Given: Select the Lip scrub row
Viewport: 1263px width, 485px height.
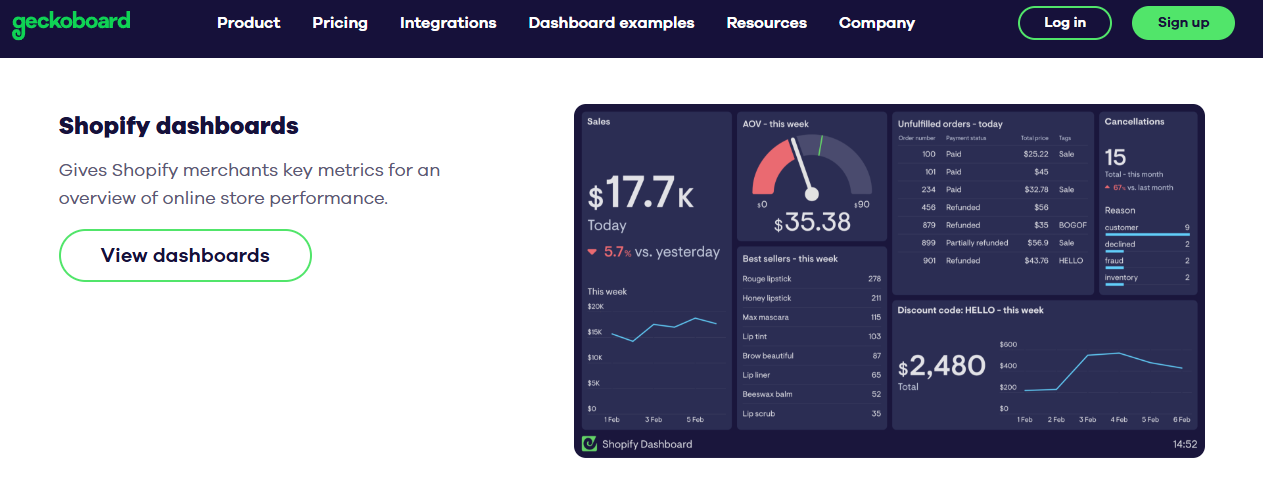Looking at the screenshot, I should [x=811, y=413].
